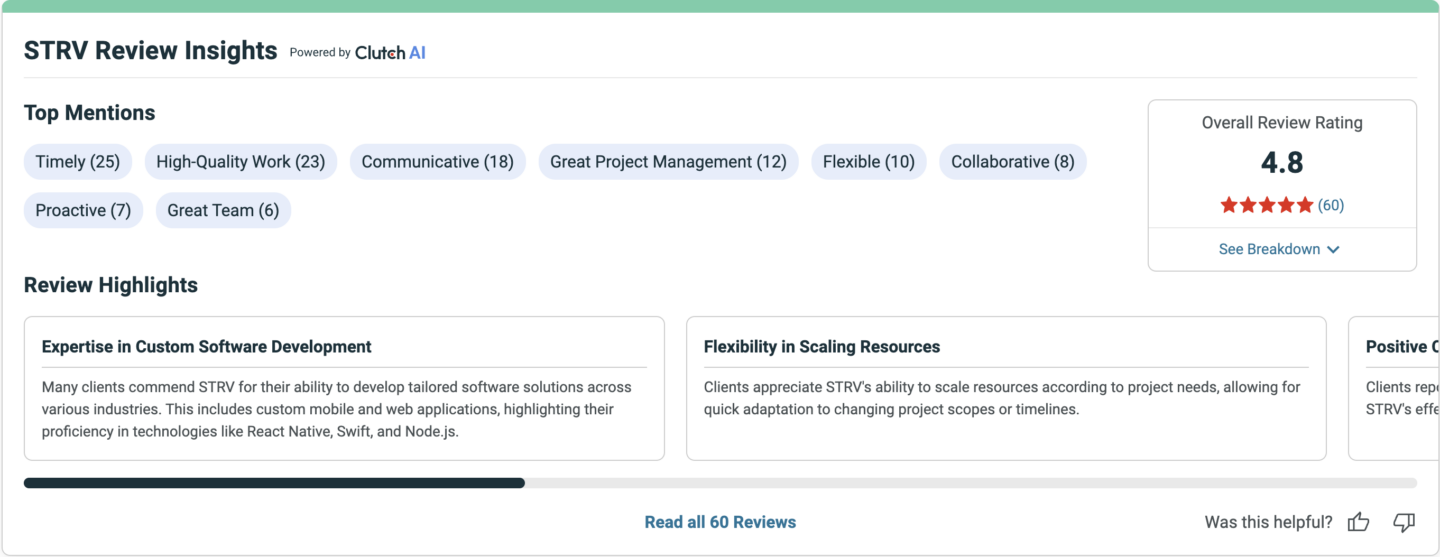The width and height of the screenshot is (1440, 557).
Task: Click the Powered by label
Action: point(320,53)
